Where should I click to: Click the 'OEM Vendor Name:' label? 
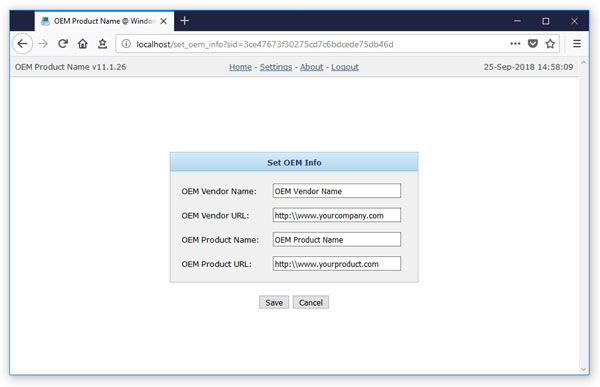pos(219,191)
